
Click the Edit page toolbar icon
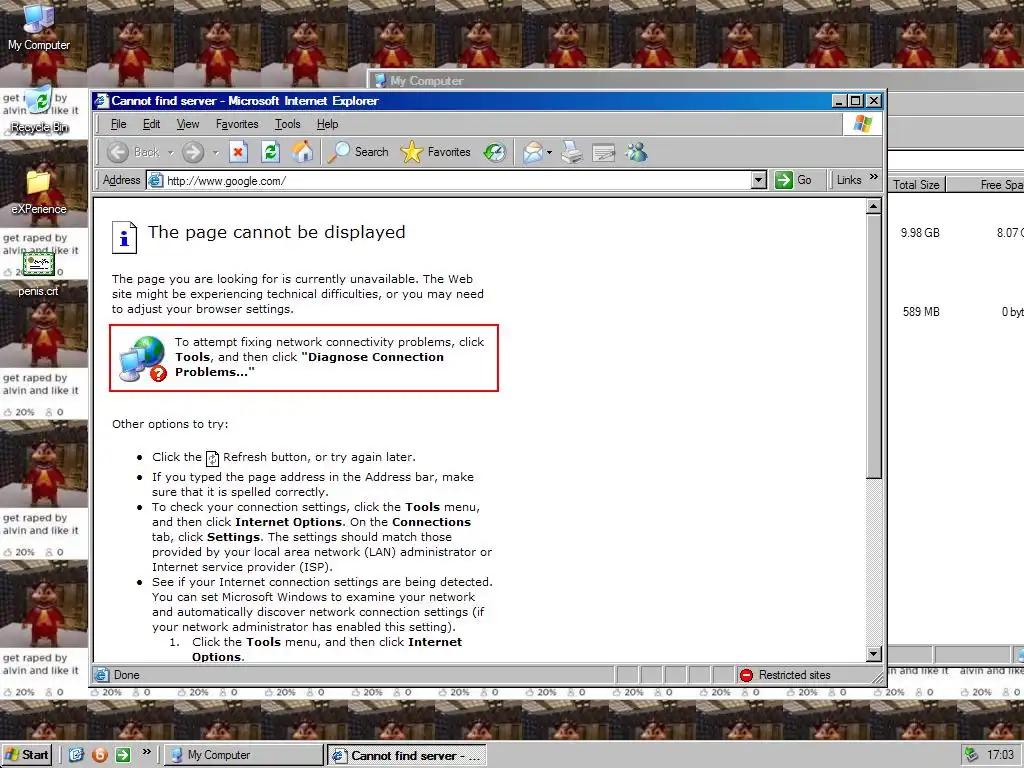coord(603,153)
